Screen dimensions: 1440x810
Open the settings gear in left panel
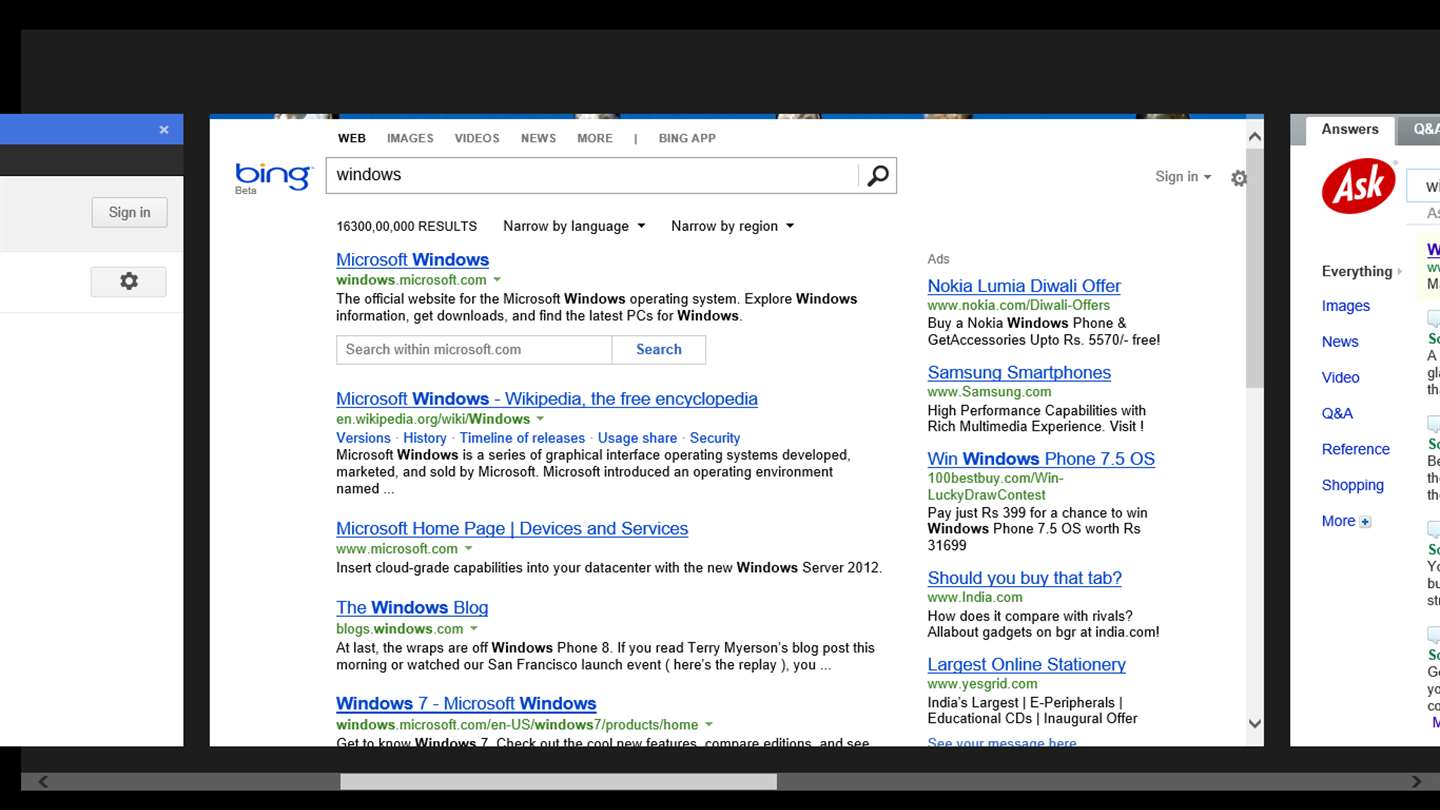tap(129, 282)
